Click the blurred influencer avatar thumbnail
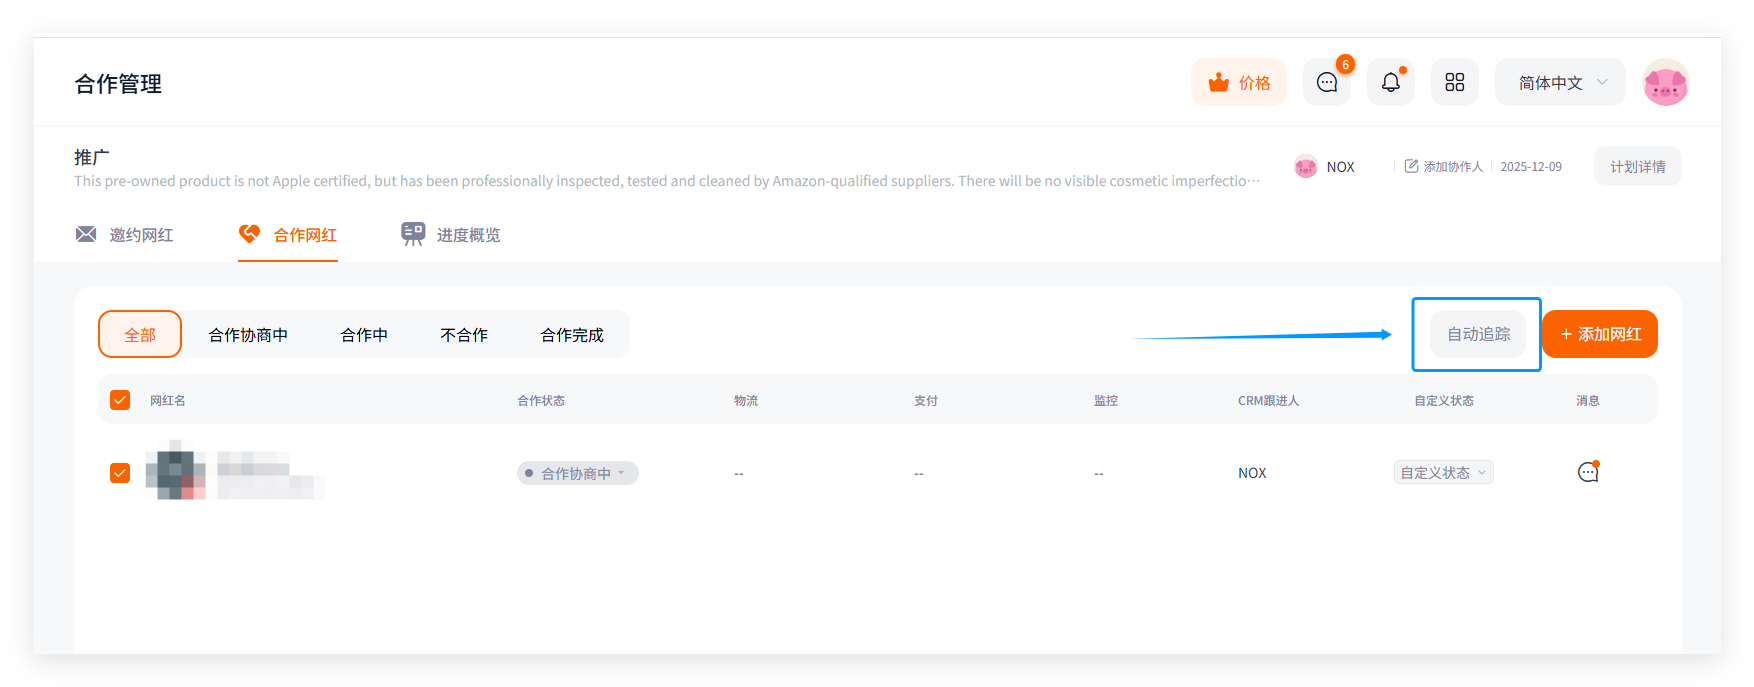 [x=175, y=470]
